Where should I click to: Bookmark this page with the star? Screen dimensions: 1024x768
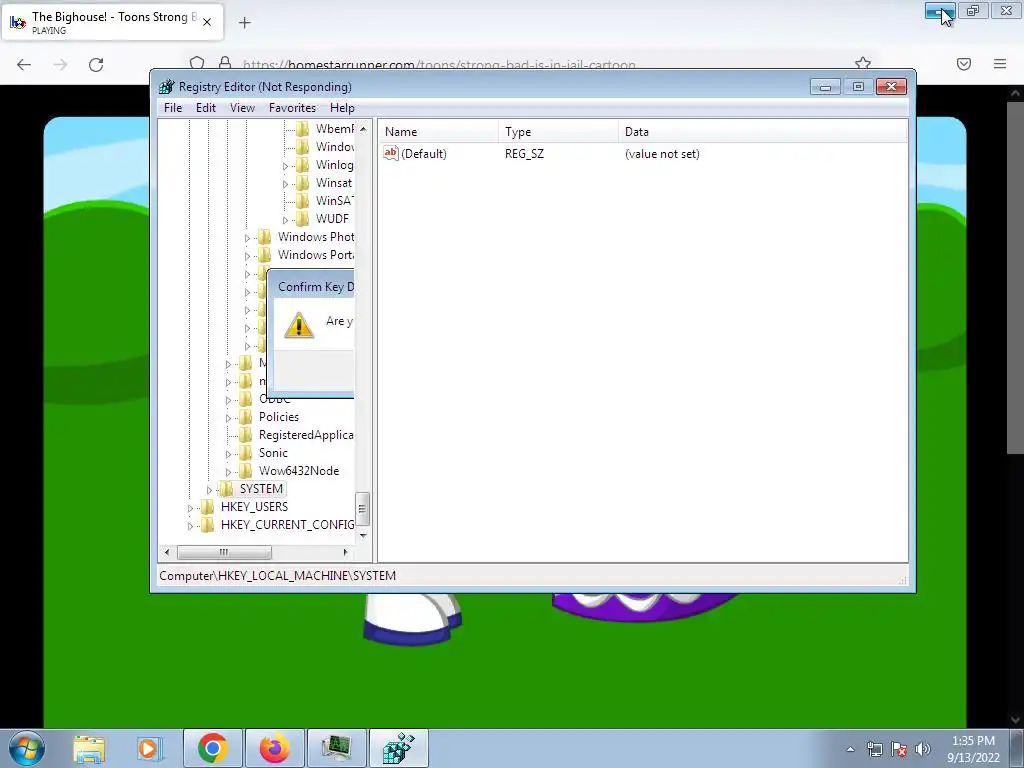pos(863,63)
